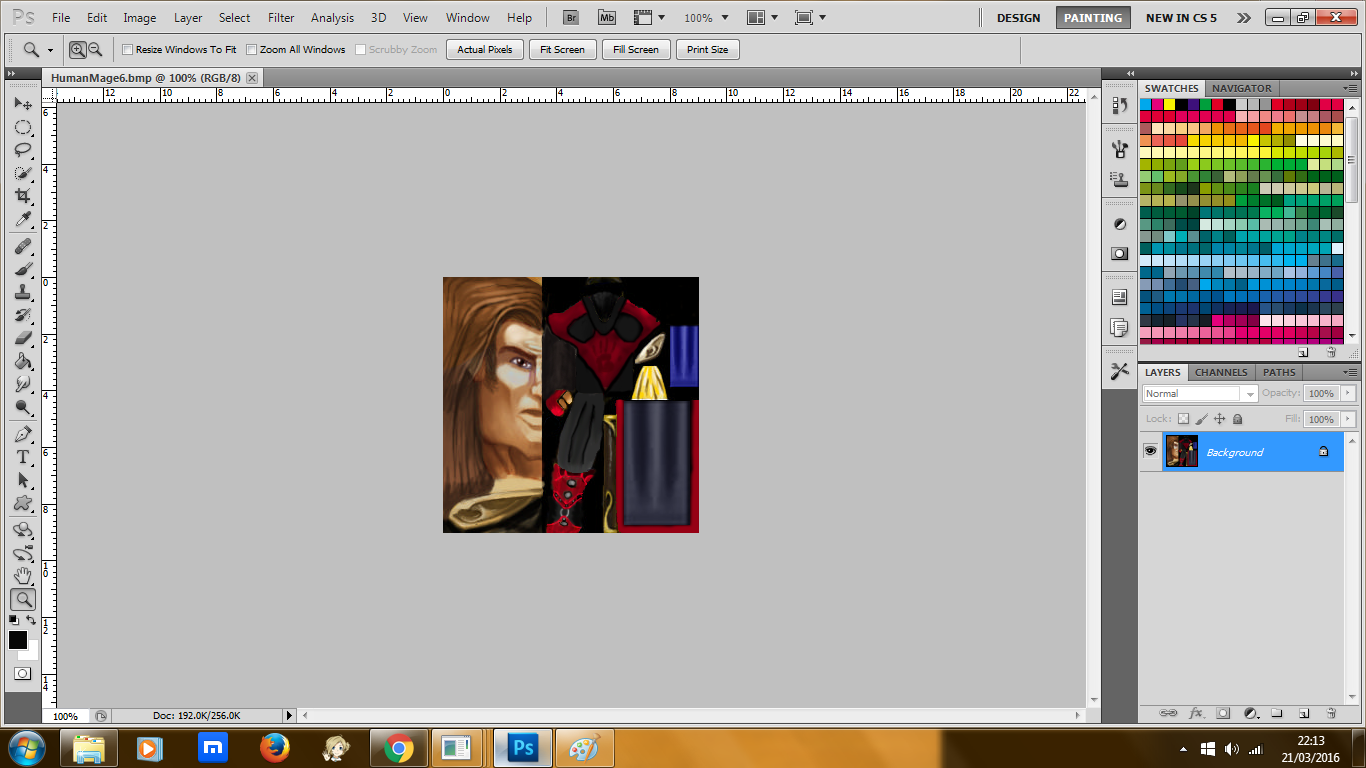
Task: Select the Clone Stamp tool
Action: pyautogui.click(x=23, y=292)
